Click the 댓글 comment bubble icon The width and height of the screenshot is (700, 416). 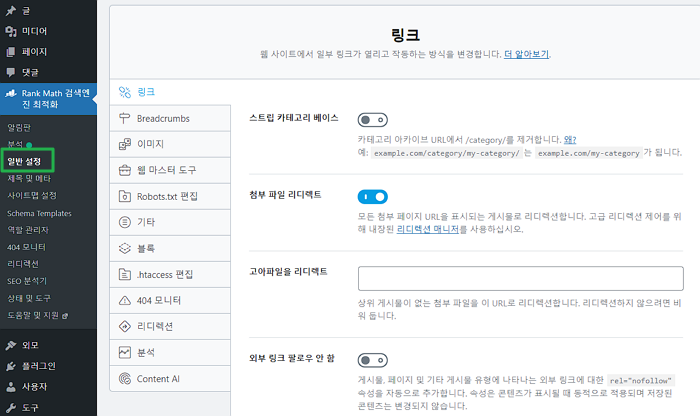tap(11, 72)
